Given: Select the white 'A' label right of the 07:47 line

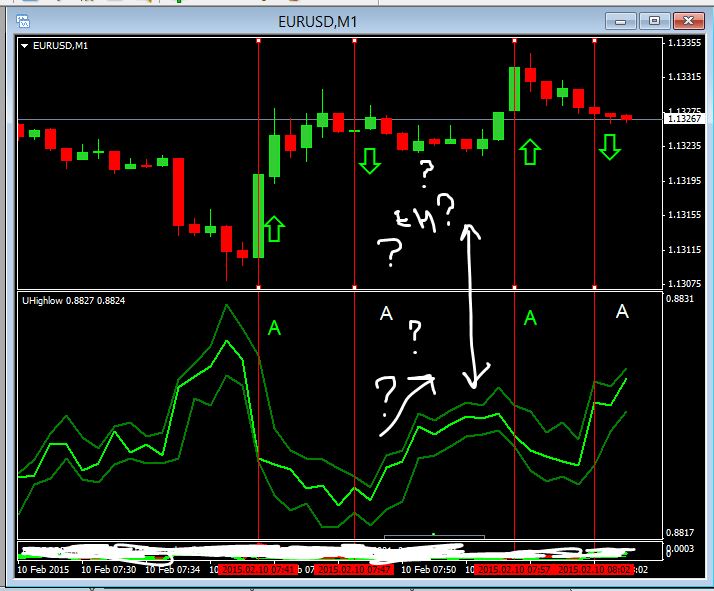Looking at the screenshot, I should coord(386,313).
